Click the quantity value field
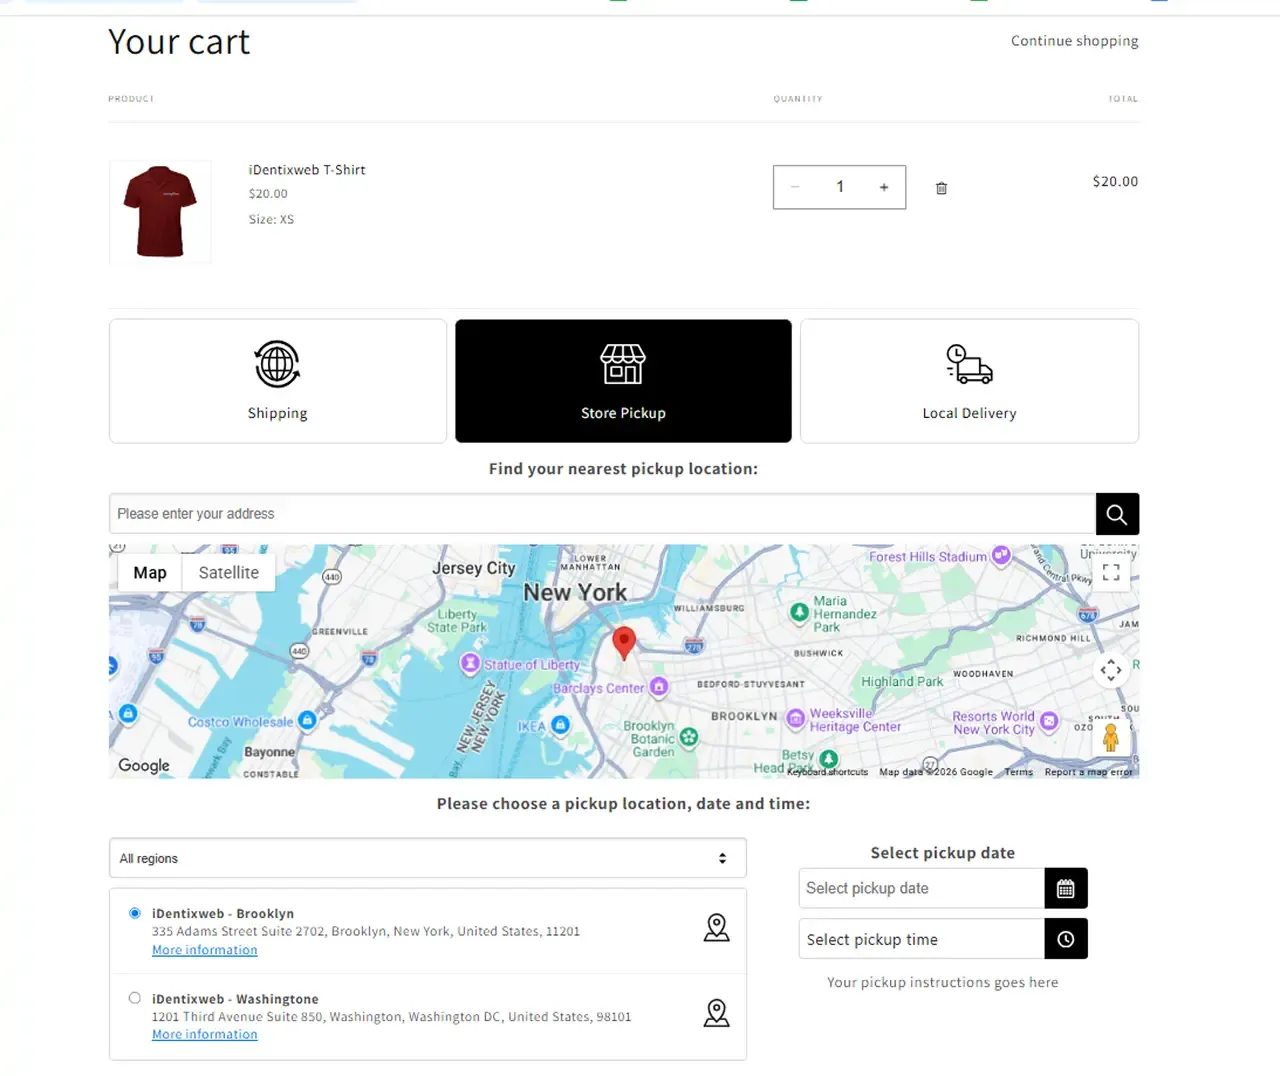This screenshot has width=1280, height=1076. [840, 187]
